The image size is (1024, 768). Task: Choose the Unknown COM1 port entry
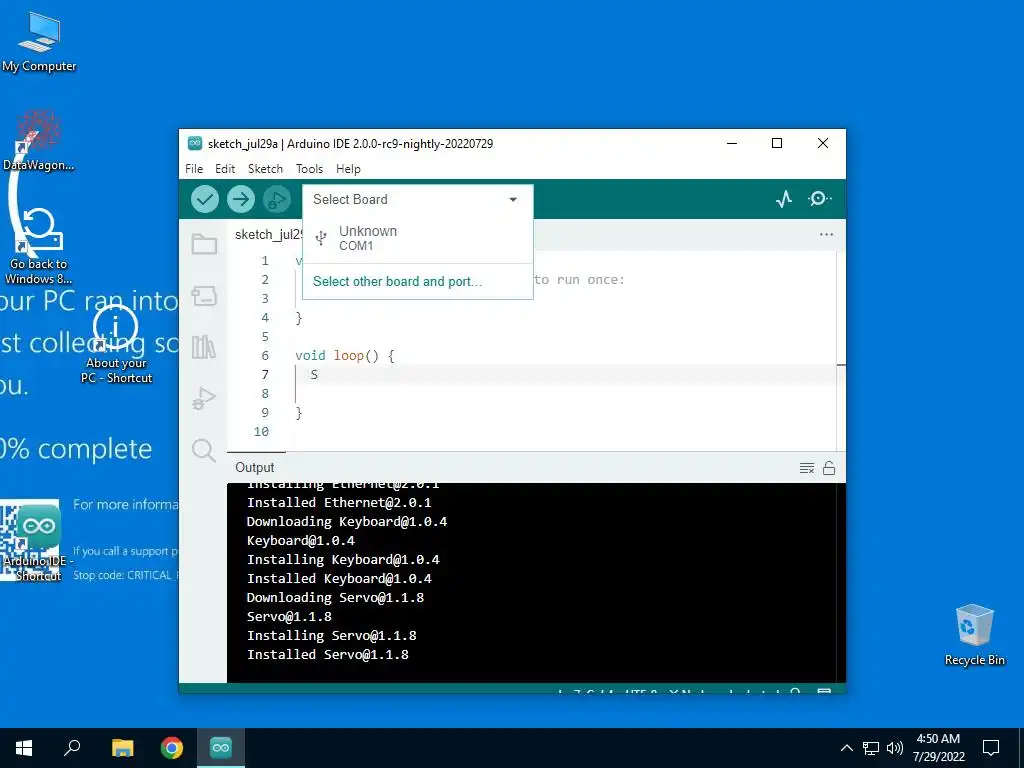click(x=418, y=238)
